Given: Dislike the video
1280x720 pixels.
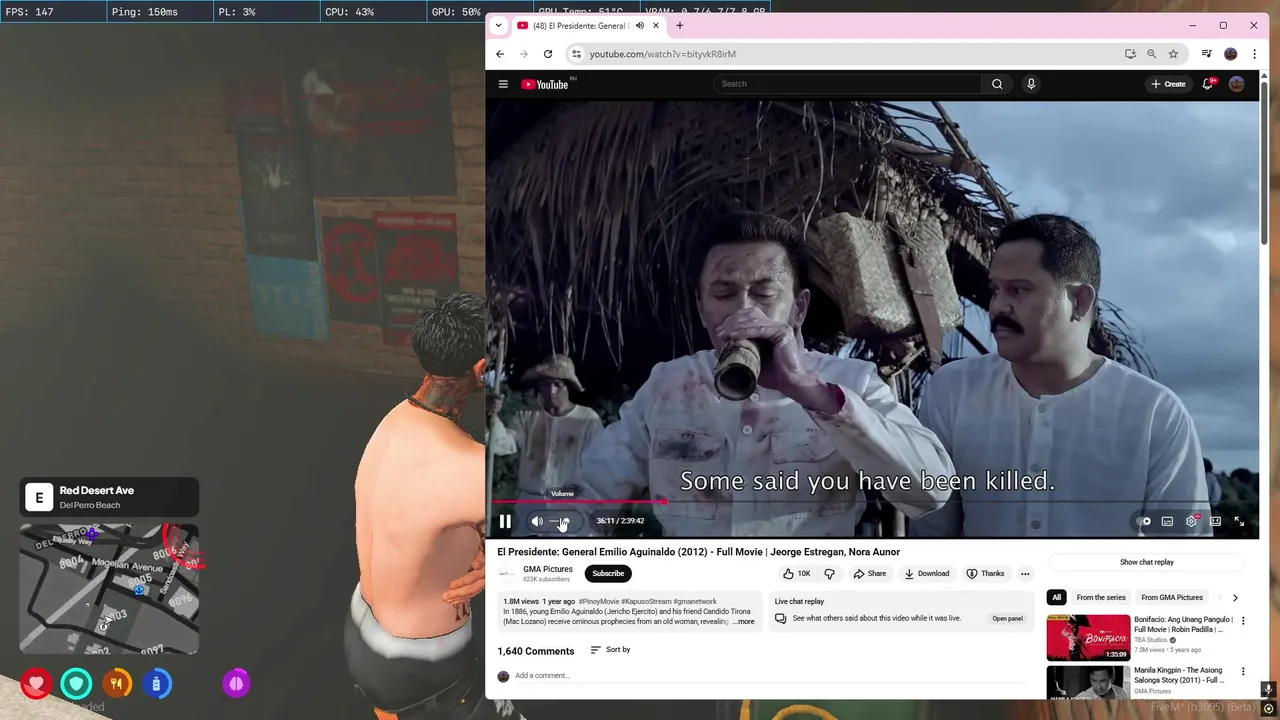Looking at the screenshot, I should click(x=829, y=574).
